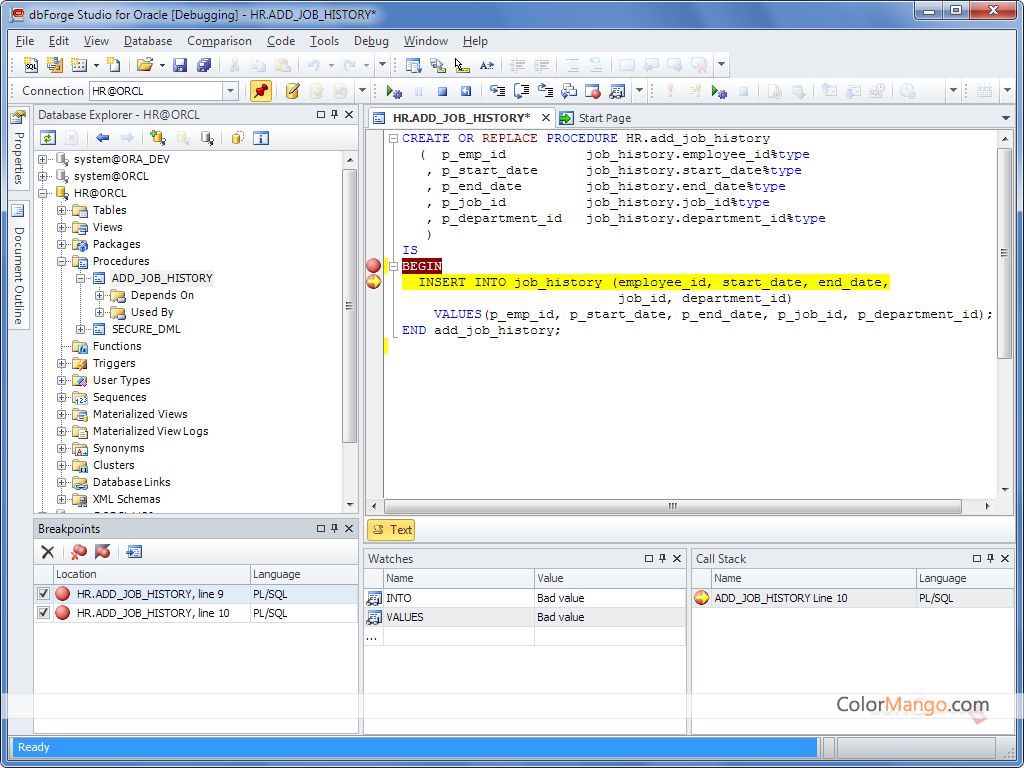Click the pushpin icon beside the Connection box
The image size is (1024, 768).
point(261,91)
